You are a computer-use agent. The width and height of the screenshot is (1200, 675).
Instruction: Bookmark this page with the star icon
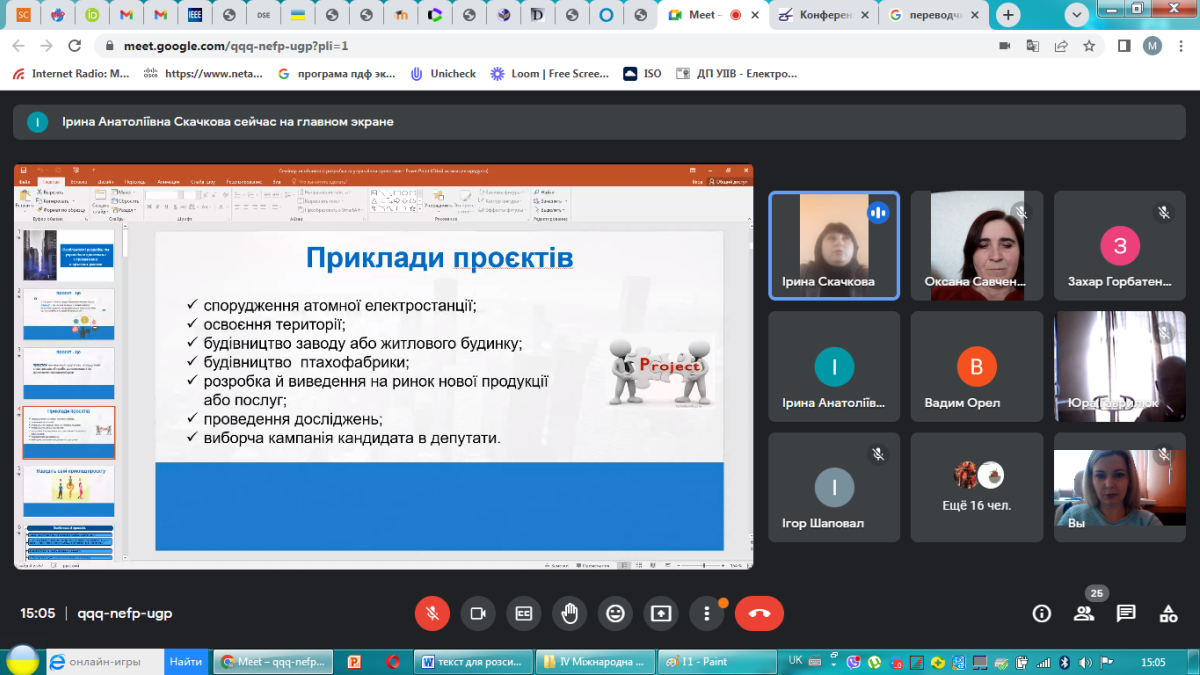(1089, 46)
